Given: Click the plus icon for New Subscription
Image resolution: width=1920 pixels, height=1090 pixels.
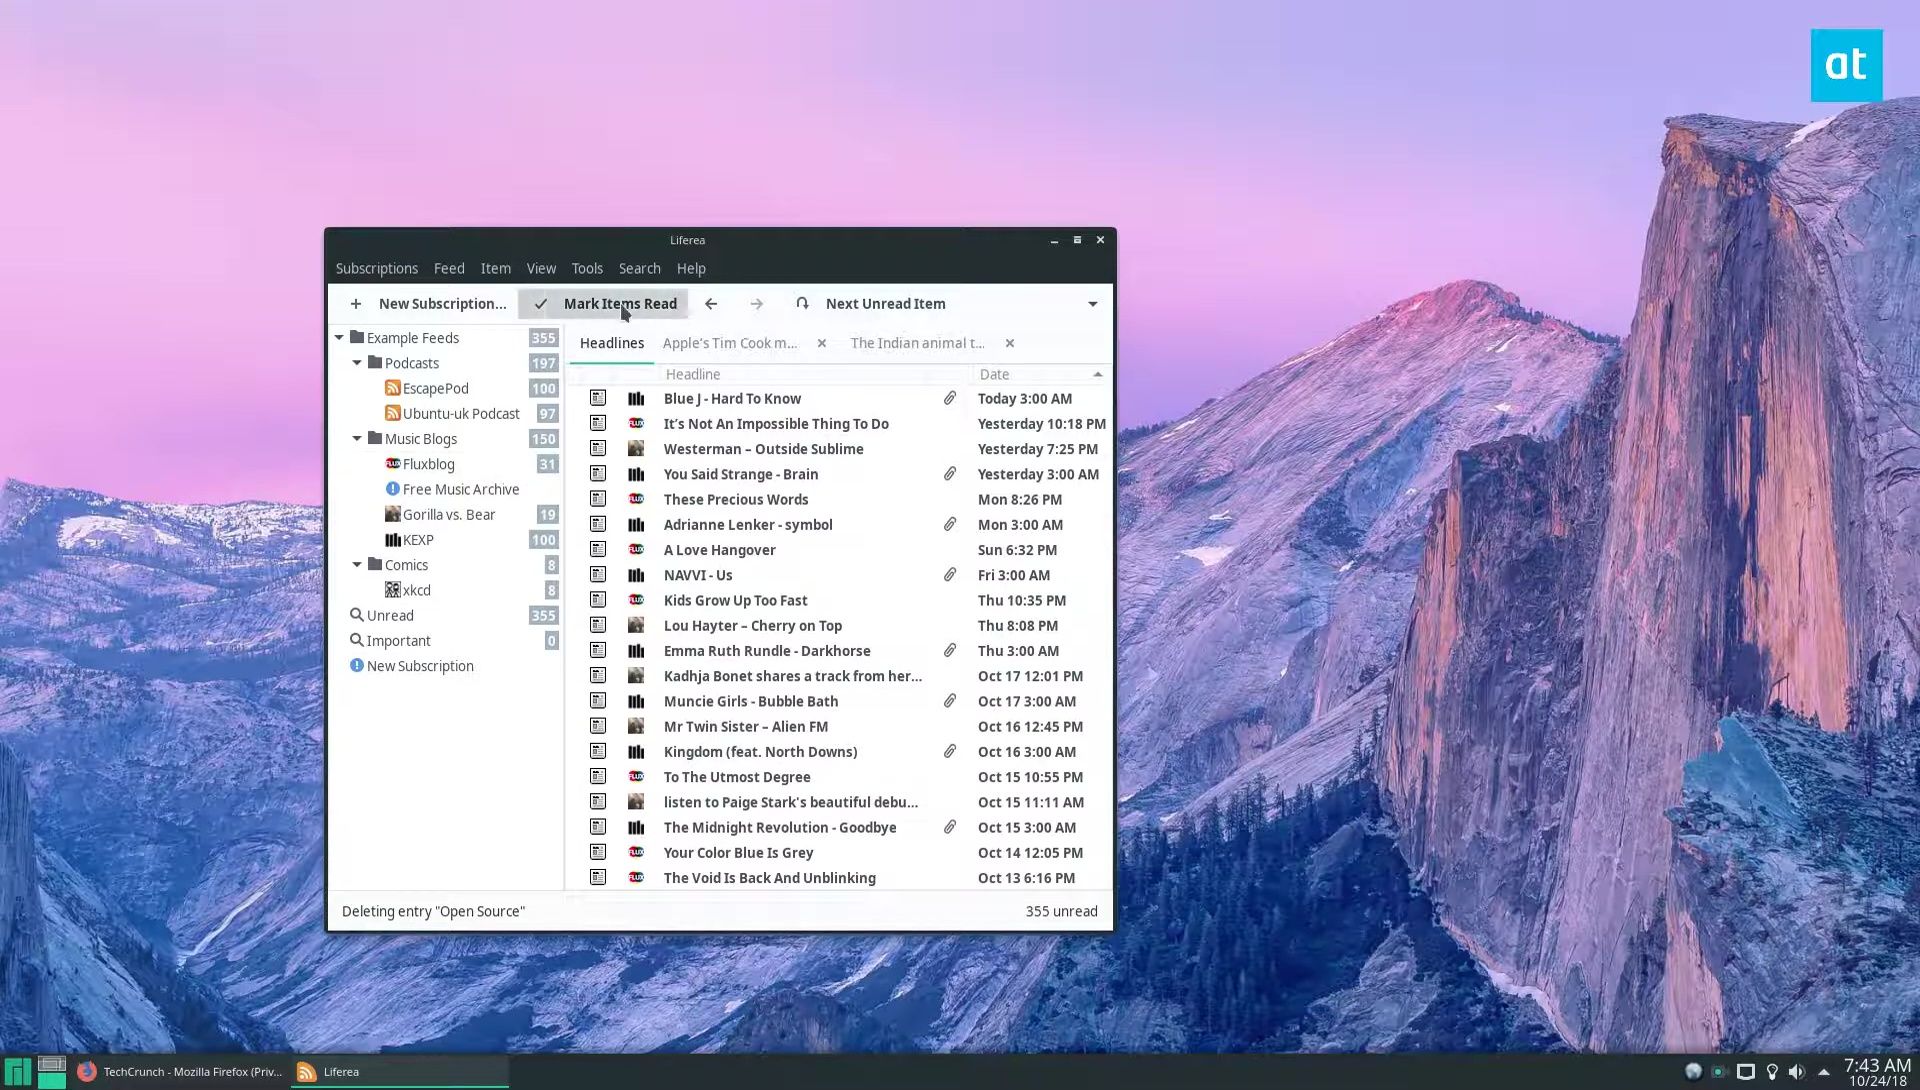Looking at the screenshot, I should coord(356,304).
